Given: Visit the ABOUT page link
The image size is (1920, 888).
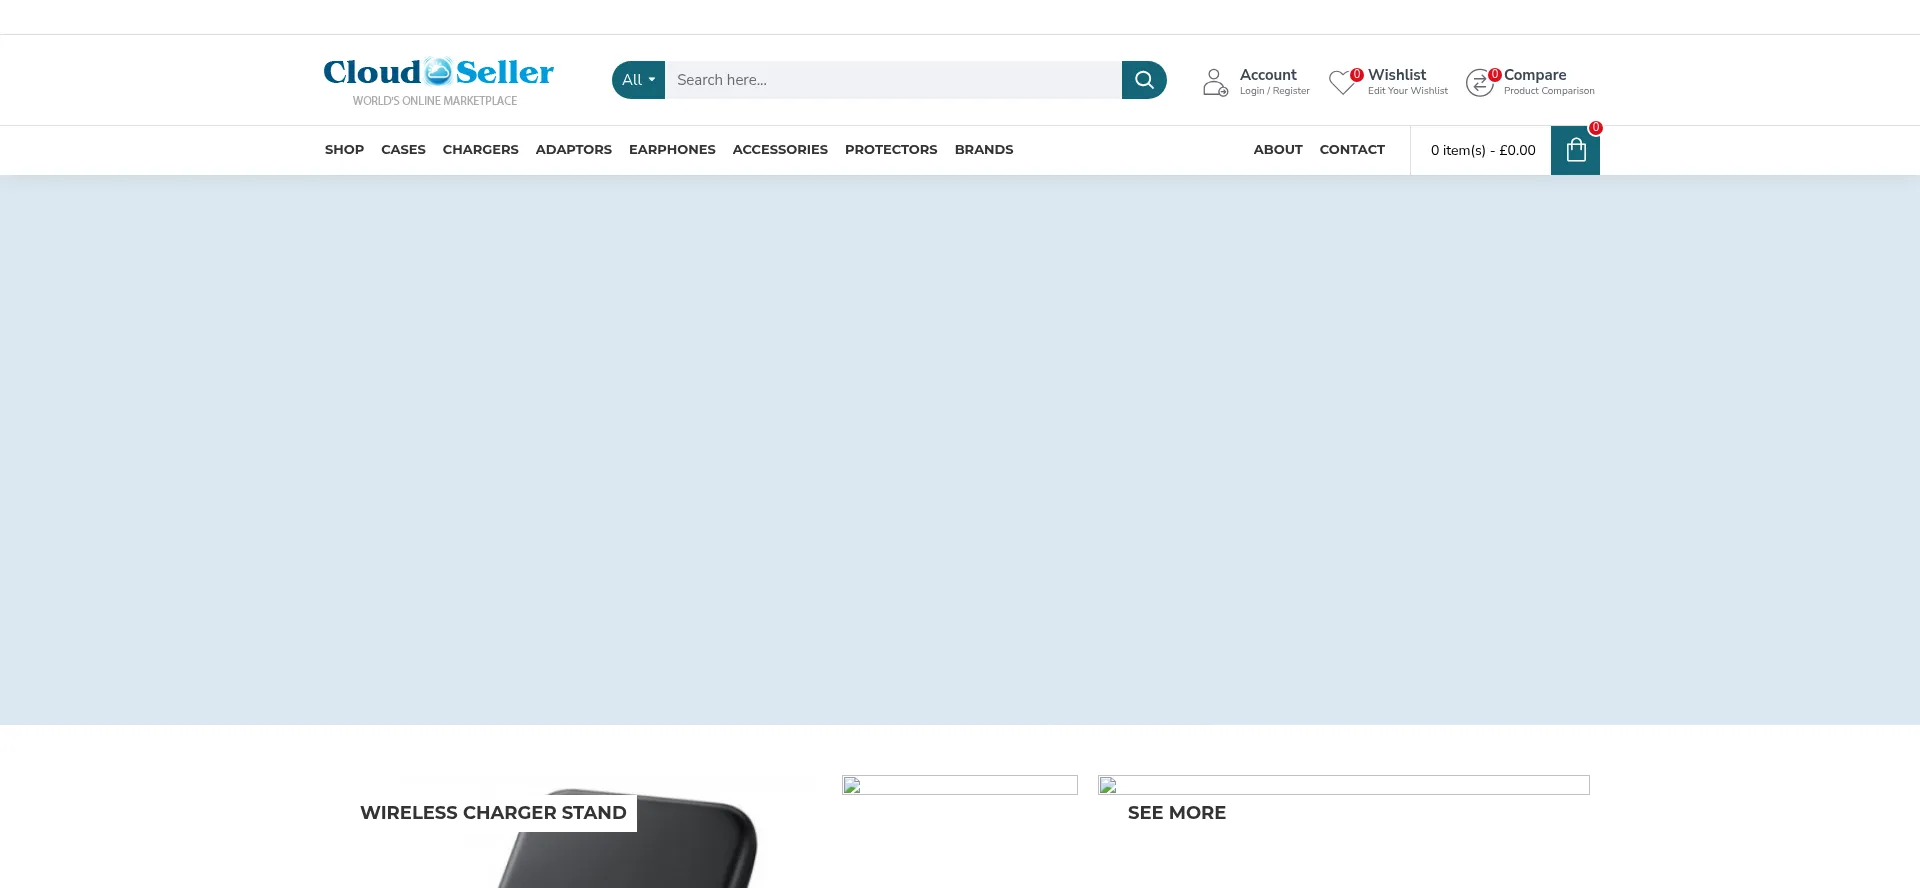Looking at the screenshot, I should (x=1277, y=150).
